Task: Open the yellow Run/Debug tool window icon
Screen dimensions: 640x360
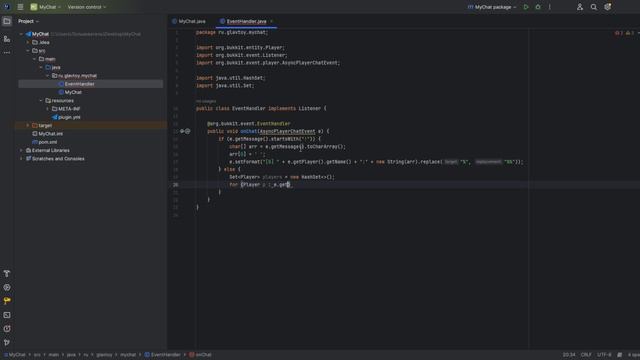Action: pyautogui.click(x=7, y=301)
